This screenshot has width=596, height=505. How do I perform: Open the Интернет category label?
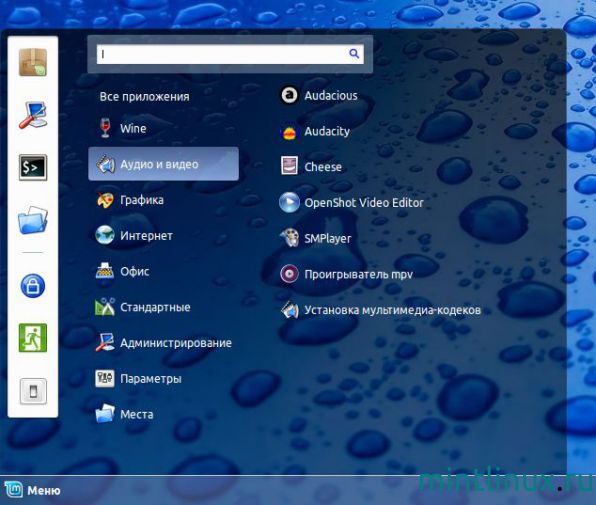(x=146, y=236)
